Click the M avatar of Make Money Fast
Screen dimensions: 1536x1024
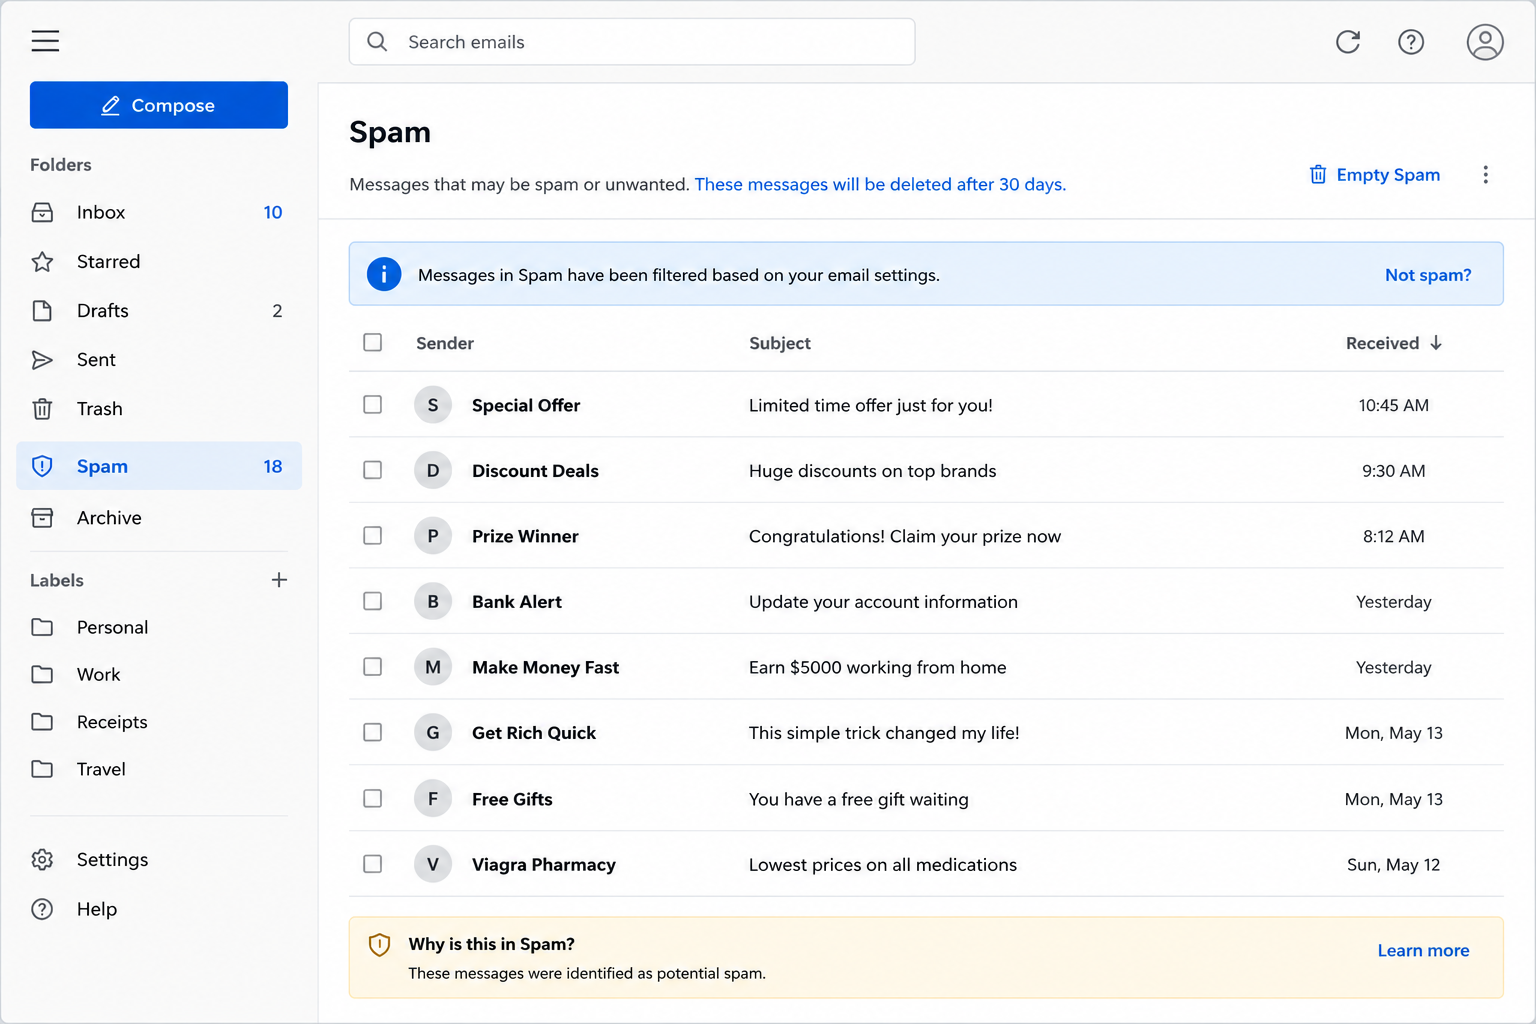click(433, 667)
